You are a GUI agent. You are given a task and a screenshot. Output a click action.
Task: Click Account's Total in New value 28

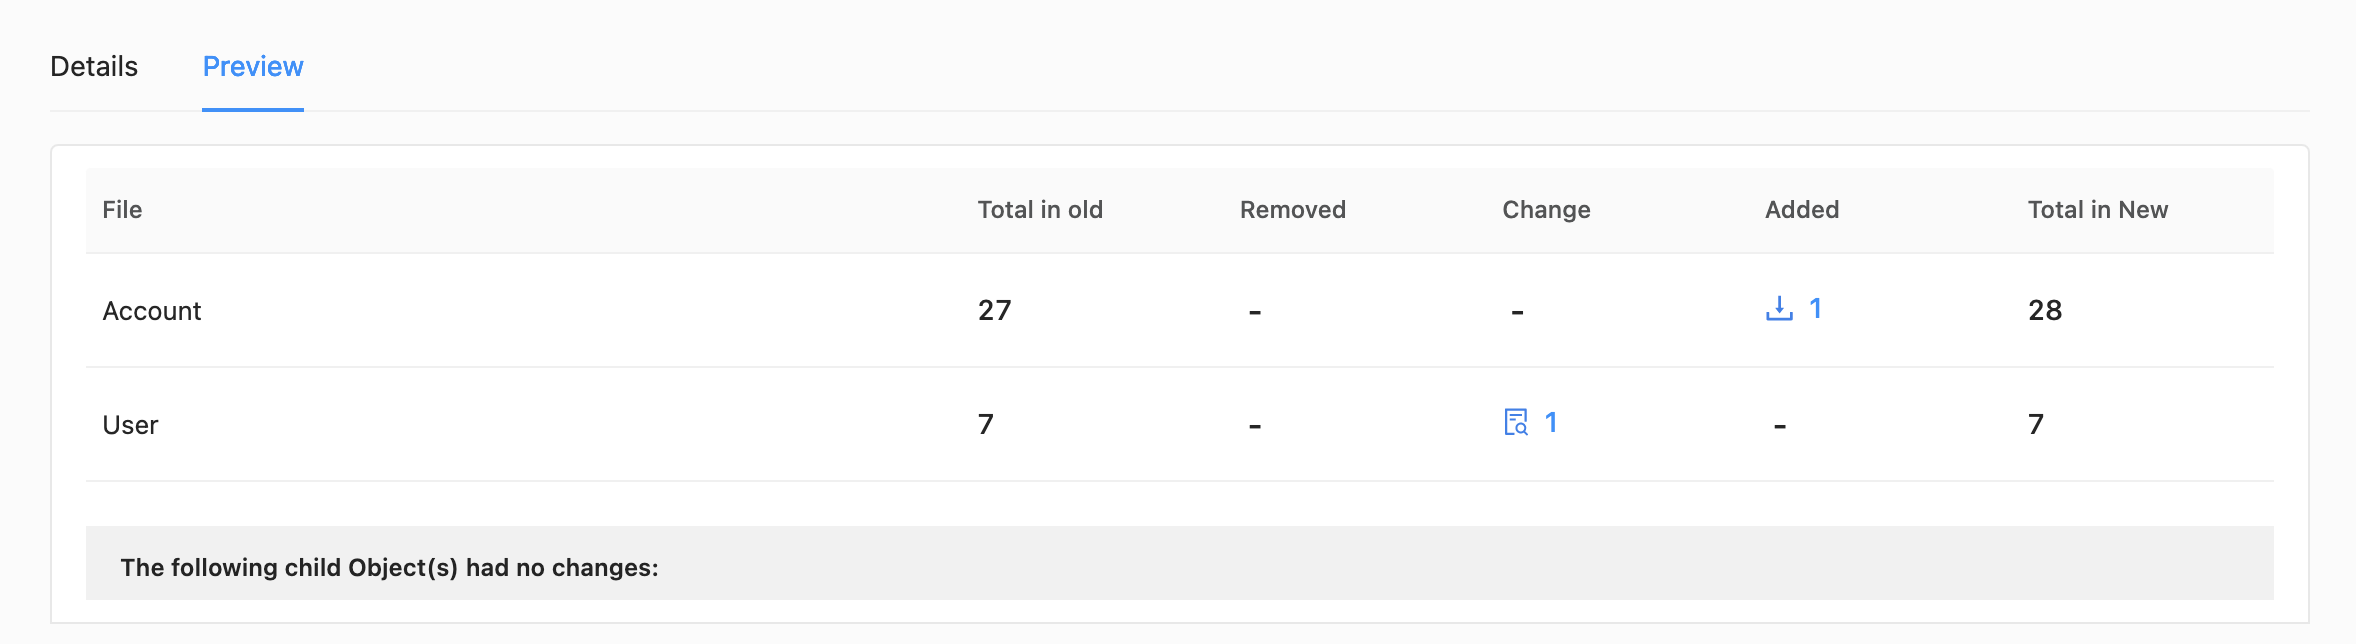click(x=2045, y=311)
